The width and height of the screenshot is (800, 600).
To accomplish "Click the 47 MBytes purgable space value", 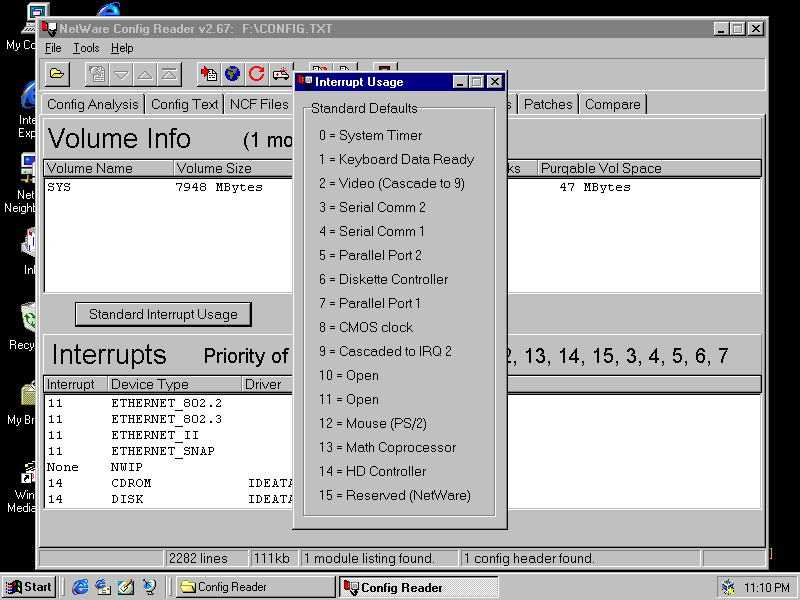I will (595, 187).
